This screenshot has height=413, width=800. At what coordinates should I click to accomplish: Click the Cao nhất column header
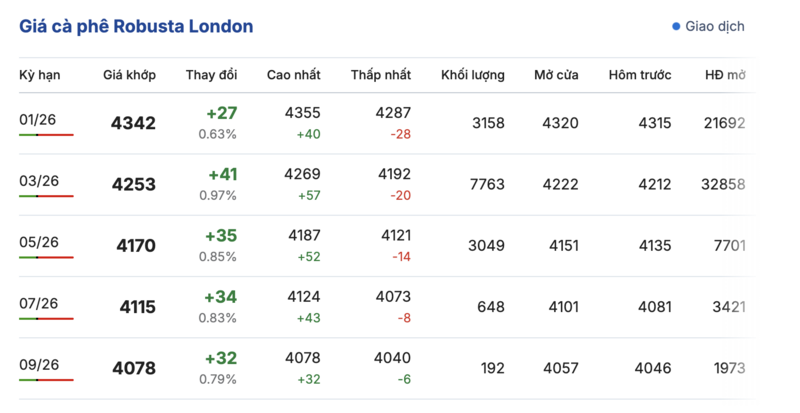[293, 75]
